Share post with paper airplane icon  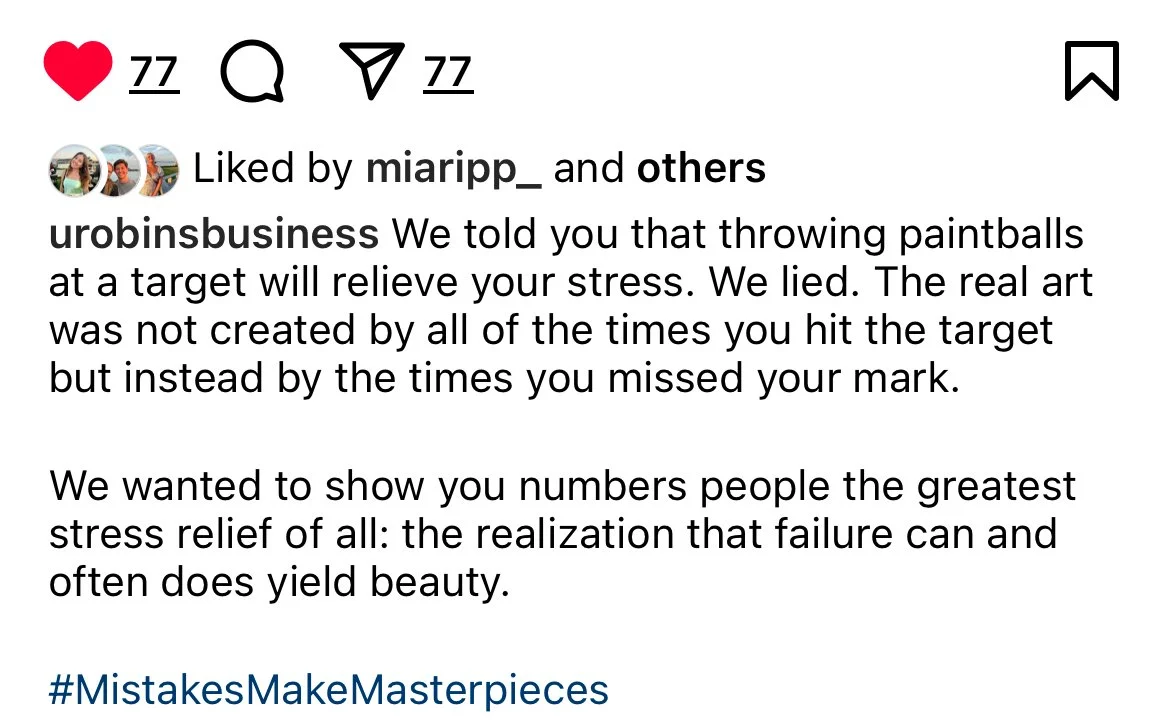coord(371,70)
